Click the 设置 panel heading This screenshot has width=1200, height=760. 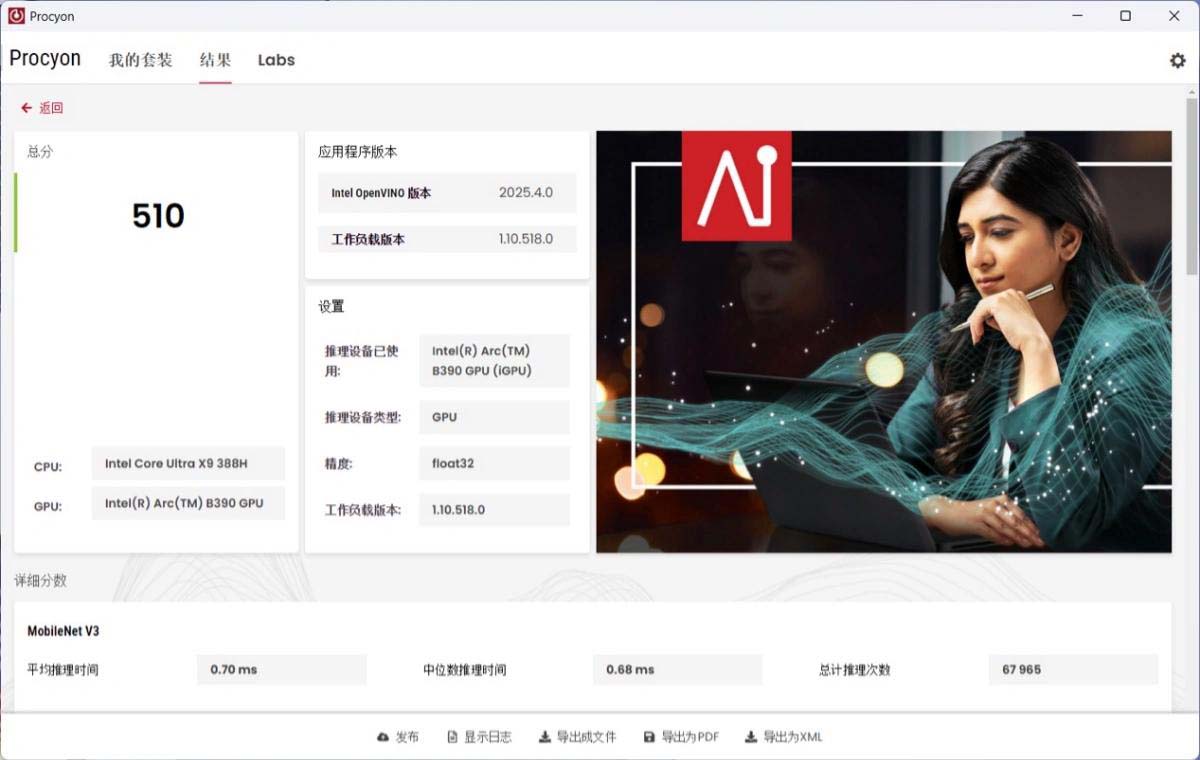331,306
